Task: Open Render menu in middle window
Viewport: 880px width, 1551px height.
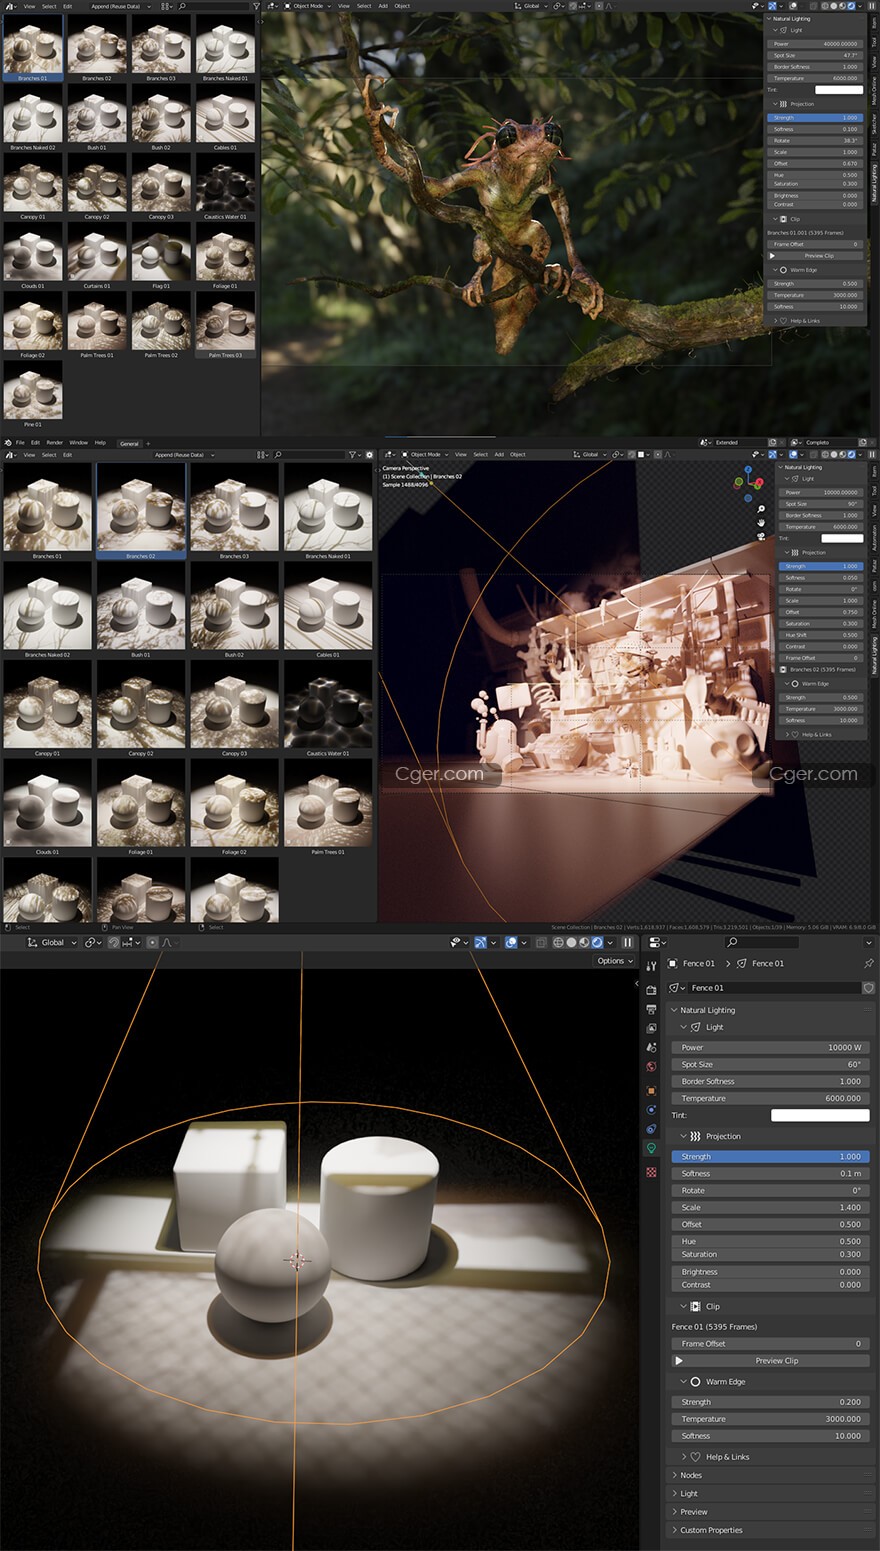Action: pos(54,443)
